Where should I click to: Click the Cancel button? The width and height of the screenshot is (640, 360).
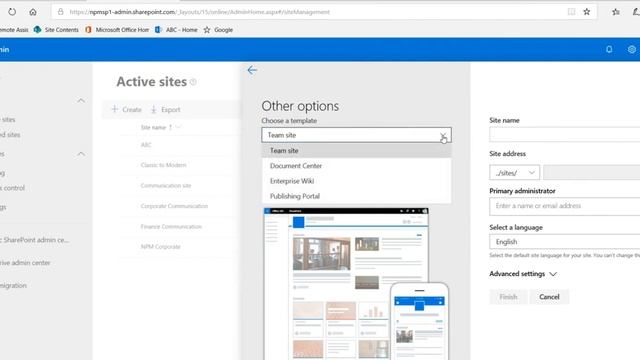pyautogui.click(x=549, y=297)
